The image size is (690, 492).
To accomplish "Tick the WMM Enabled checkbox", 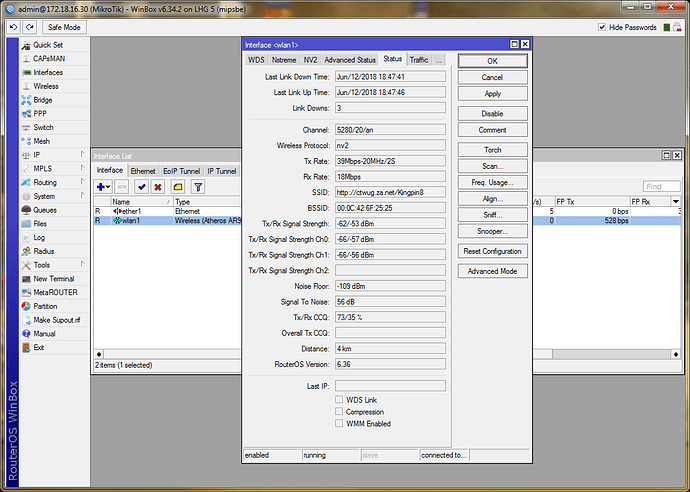I will [340, 423].
